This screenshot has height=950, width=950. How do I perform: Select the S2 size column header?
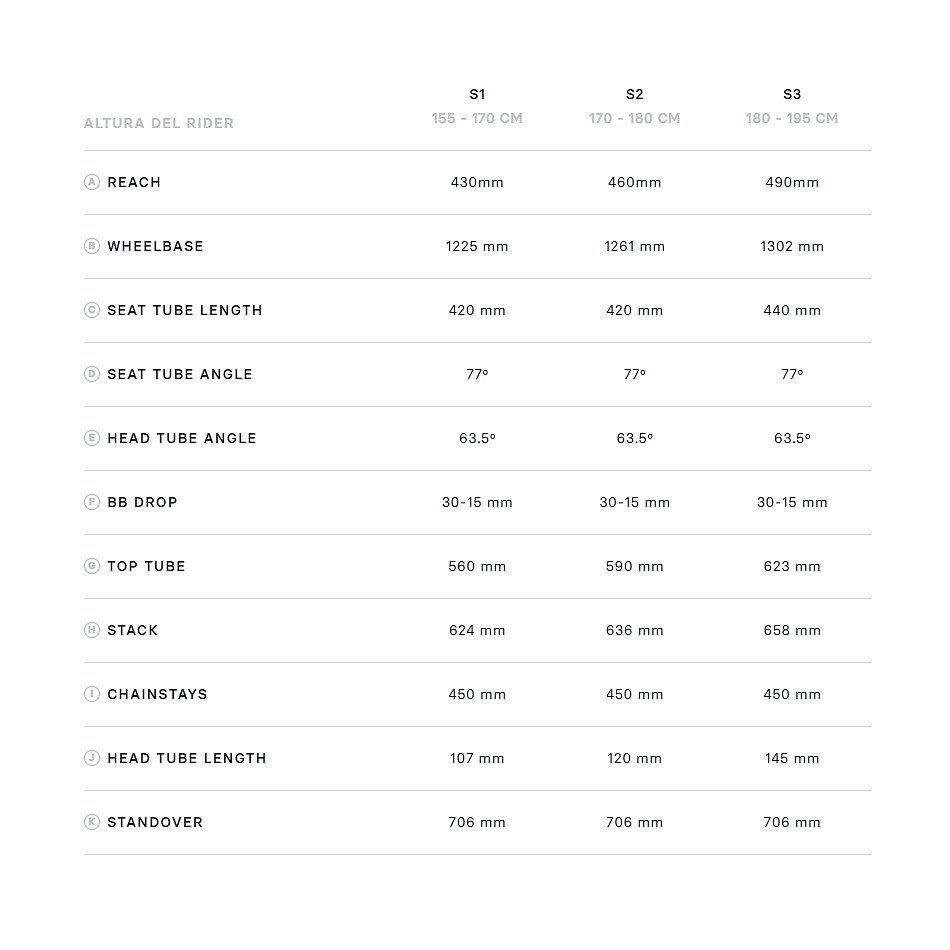point(634,94)
